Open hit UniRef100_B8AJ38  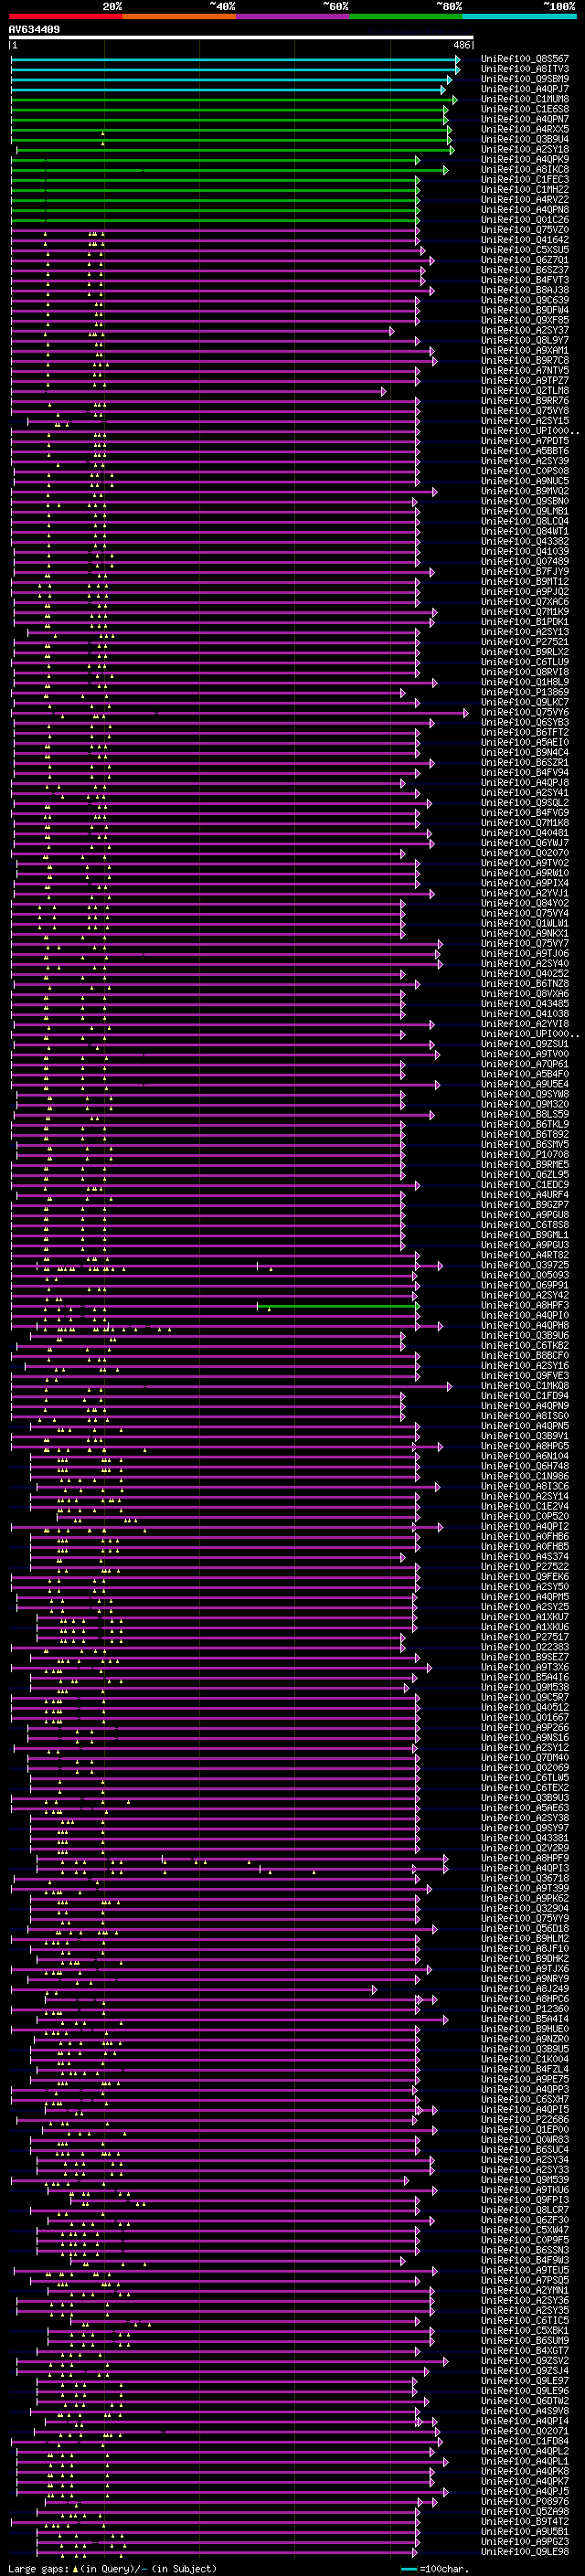point(525,290)
